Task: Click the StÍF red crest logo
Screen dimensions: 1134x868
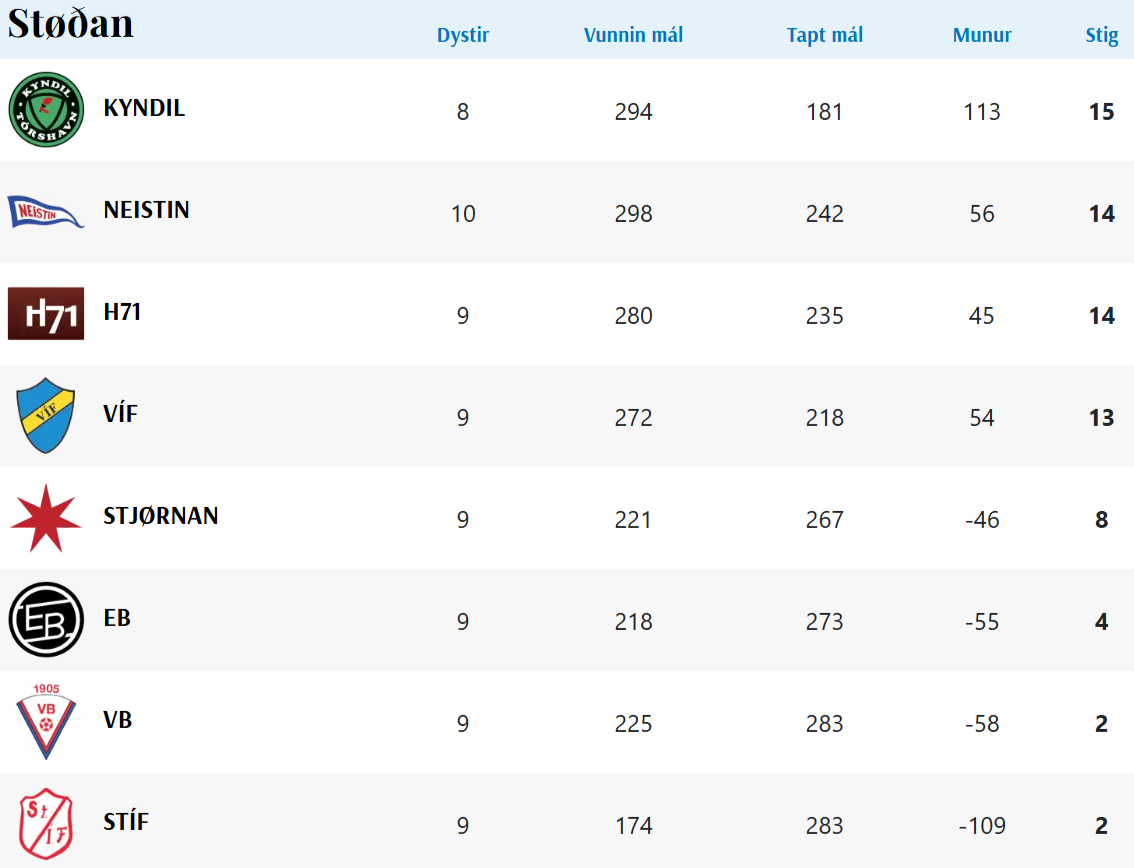Action: point(46,824)
